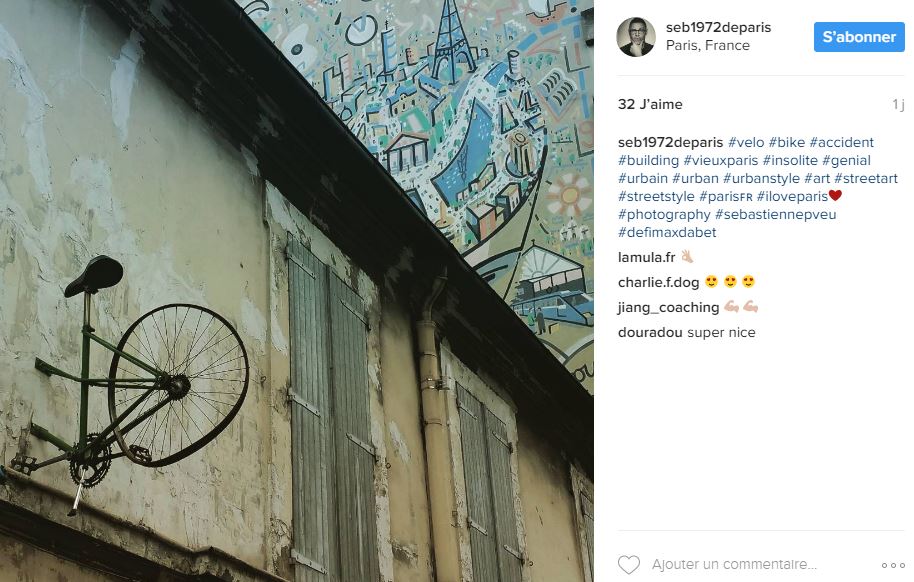Click the seb1972deparis profile avatar
This screenshot has width=914, height=582.
pyautogui.click(x=635, y=37)
